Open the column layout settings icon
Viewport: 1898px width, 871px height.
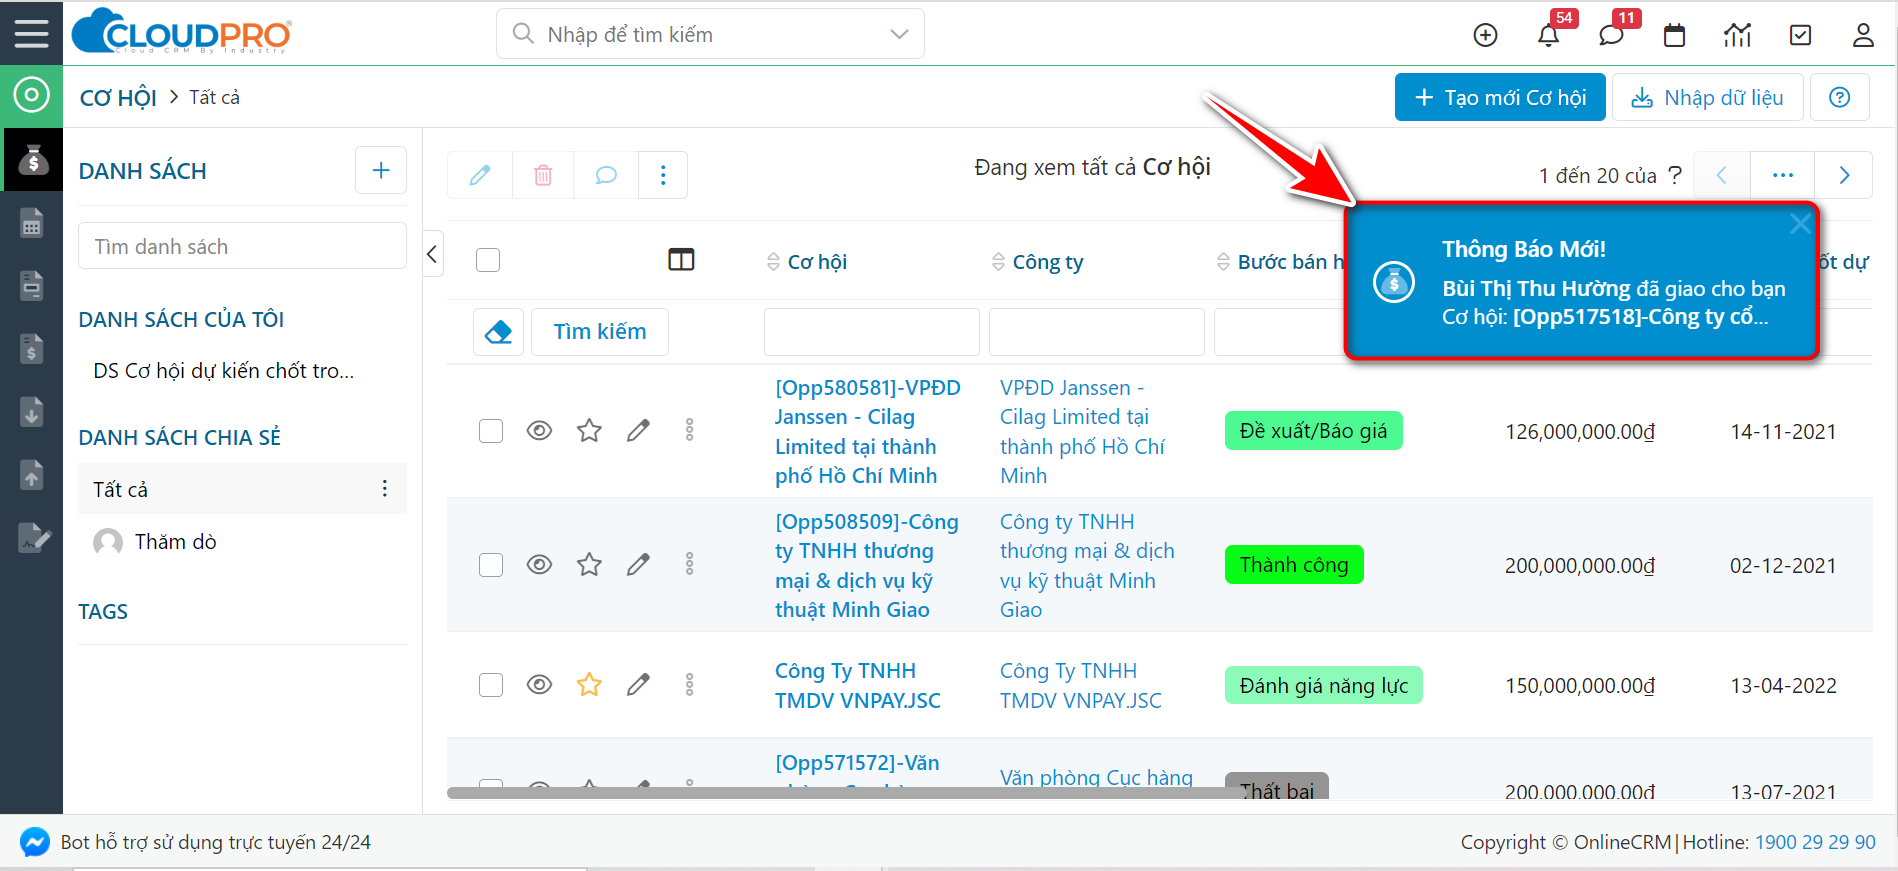(x=681, y=260)
